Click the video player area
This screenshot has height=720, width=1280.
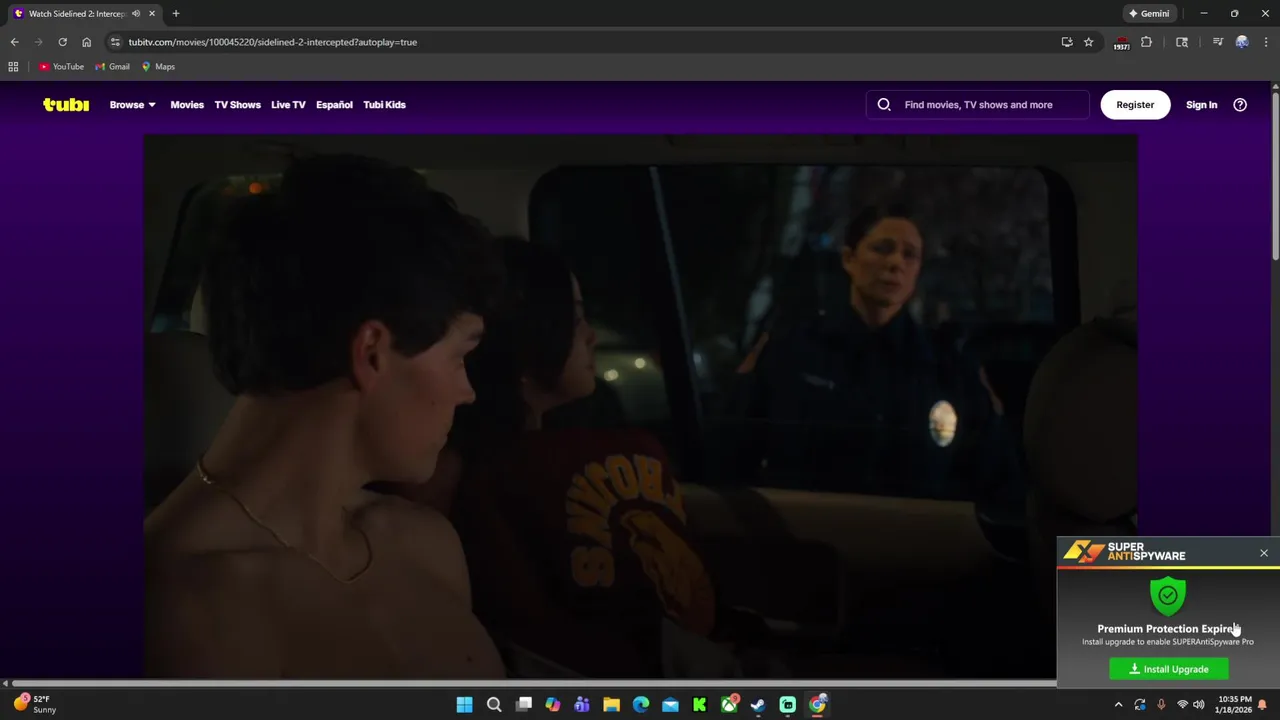(x=640, y=405)
